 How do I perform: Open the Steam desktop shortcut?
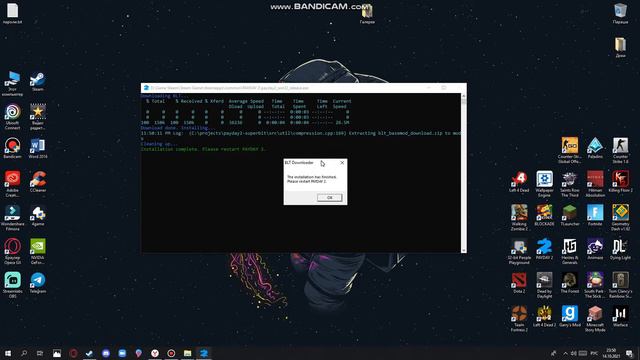pyautogui.click(x=38, y=81)
